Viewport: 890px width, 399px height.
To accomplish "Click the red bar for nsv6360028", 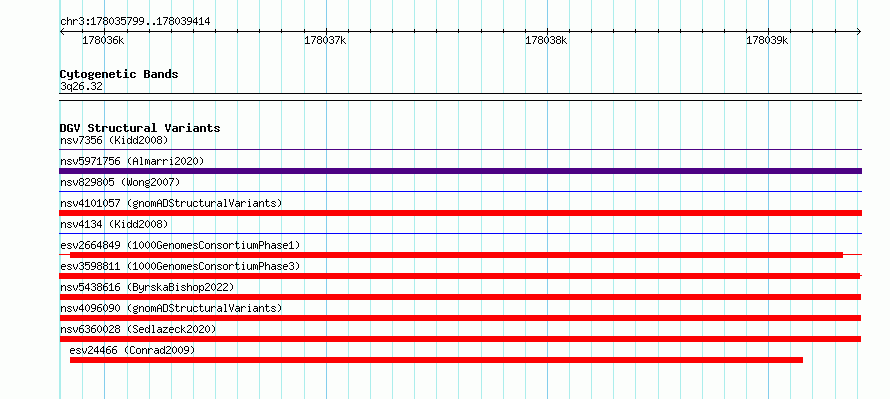I will pos(460,339).
